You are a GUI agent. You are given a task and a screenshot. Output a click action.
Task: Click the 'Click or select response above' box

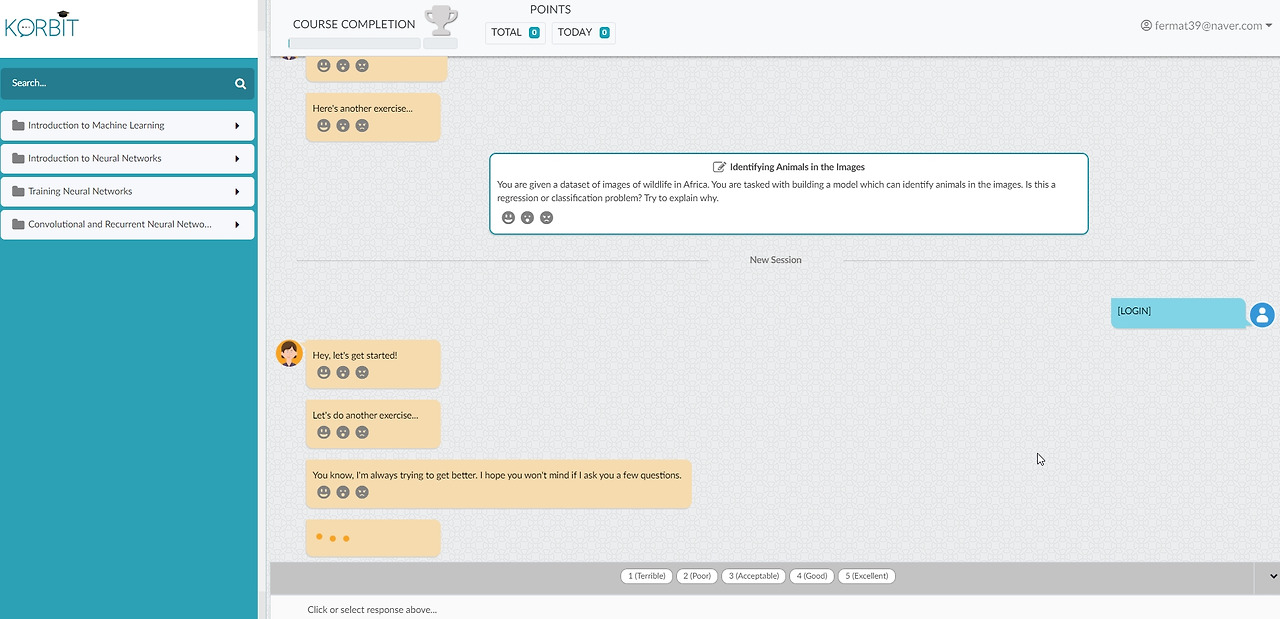click(x=775, y=609)
